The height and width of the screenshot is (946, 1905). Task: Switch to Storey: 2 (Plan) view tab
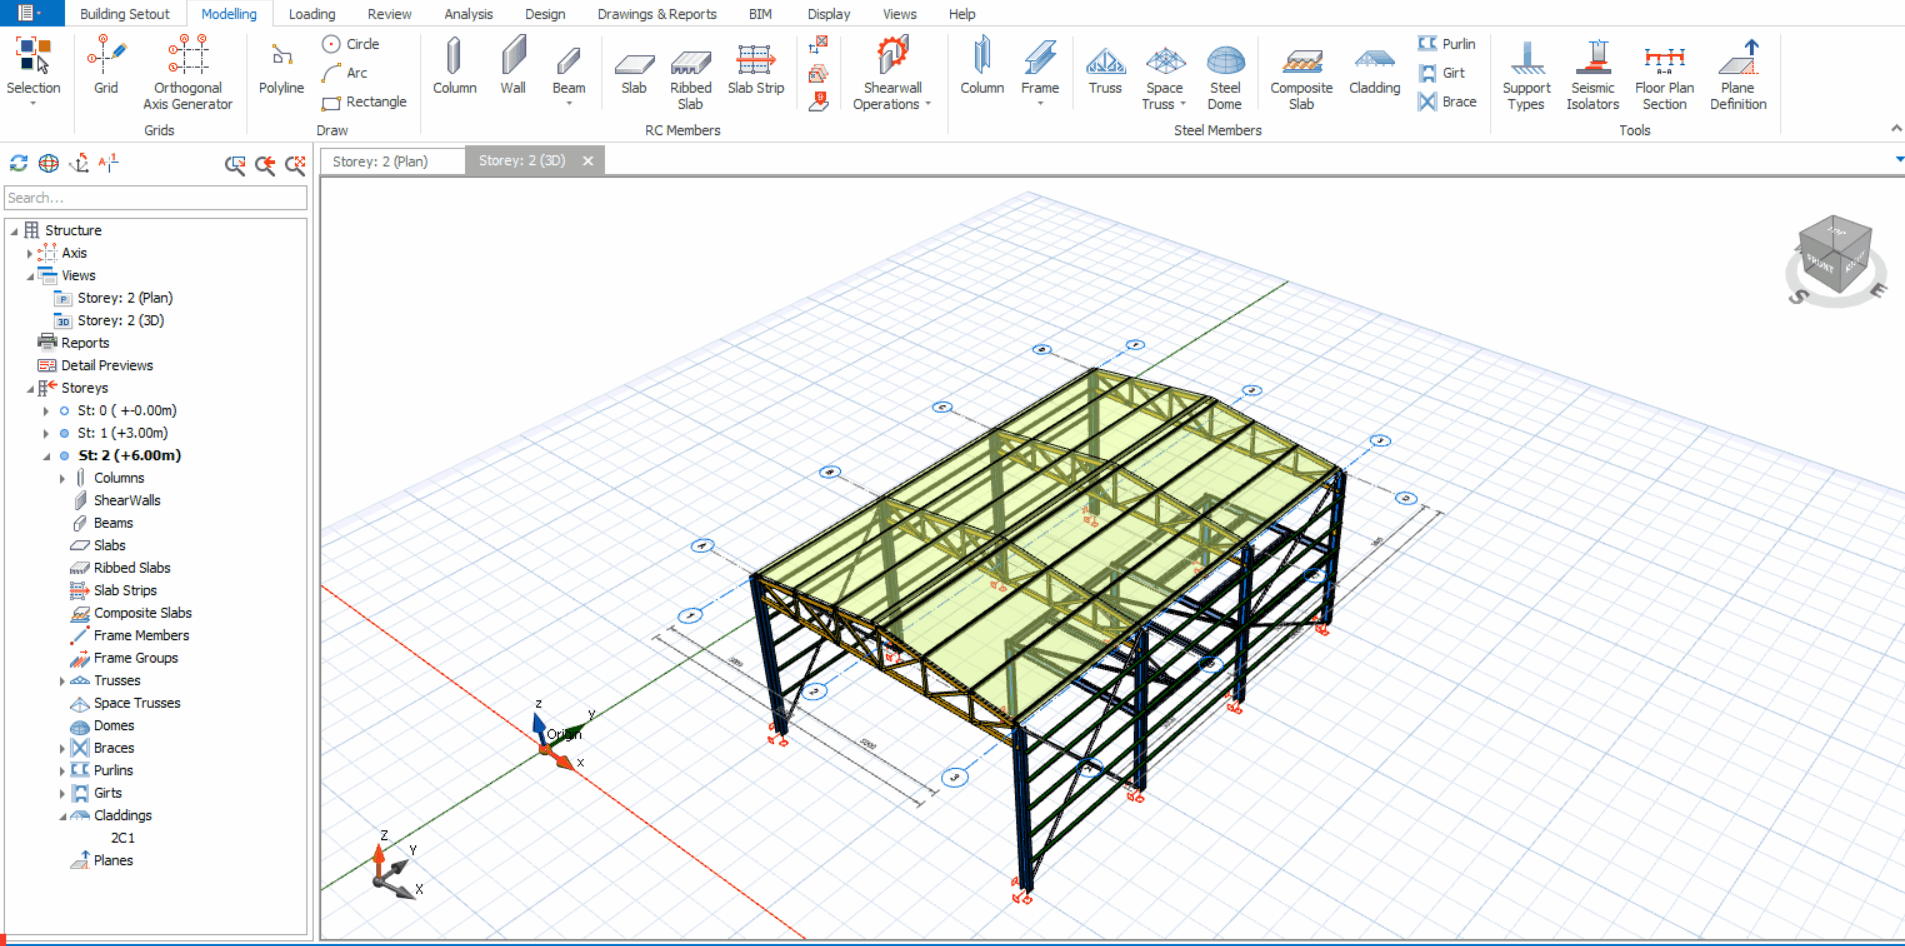(392, 161)
